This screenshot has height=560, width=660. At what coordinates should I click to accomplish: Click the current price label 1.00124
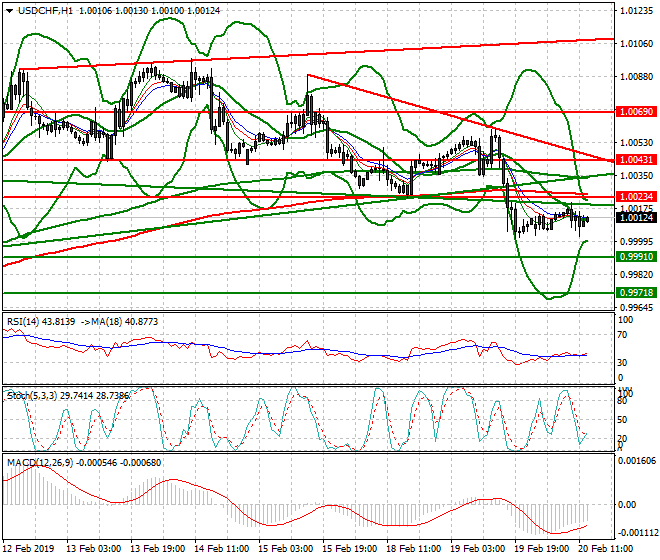click(636, 218)
